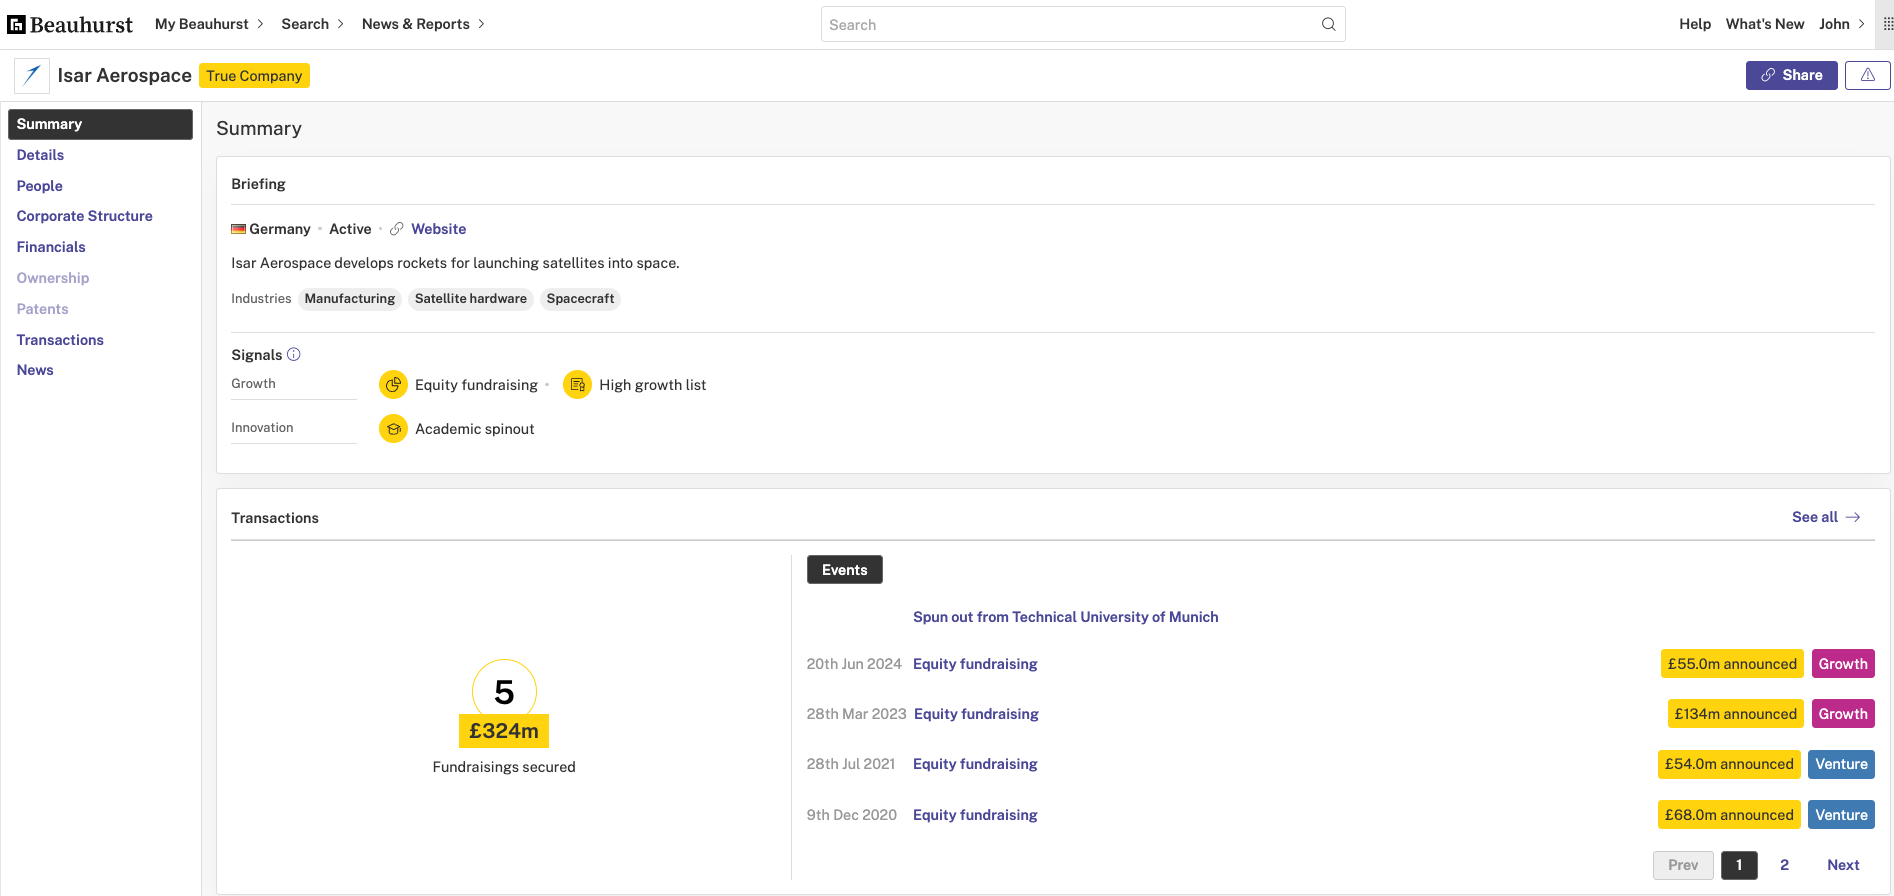
Task: Click the Growth tag on 20th Jun 2024 row
Action: 1843,664
